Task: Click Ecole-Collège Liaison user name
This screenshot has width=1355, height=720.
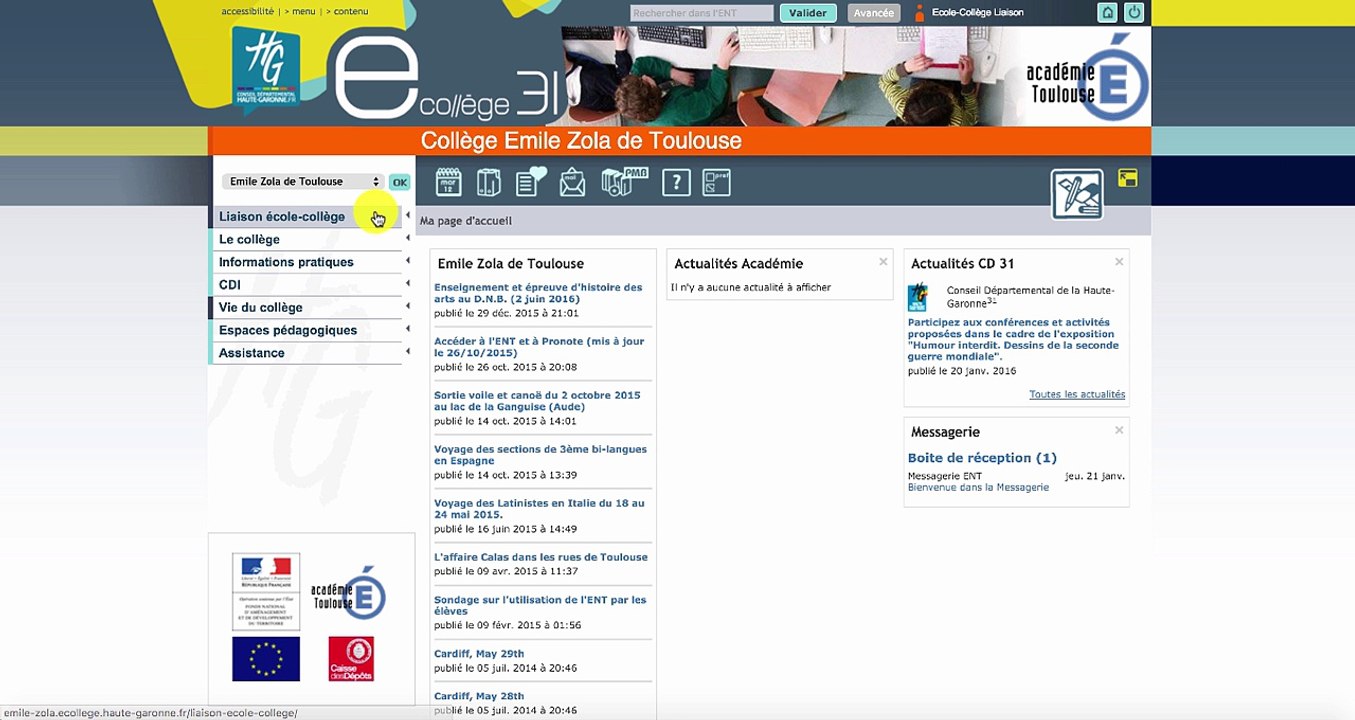Action: click(x=977, y=13)
